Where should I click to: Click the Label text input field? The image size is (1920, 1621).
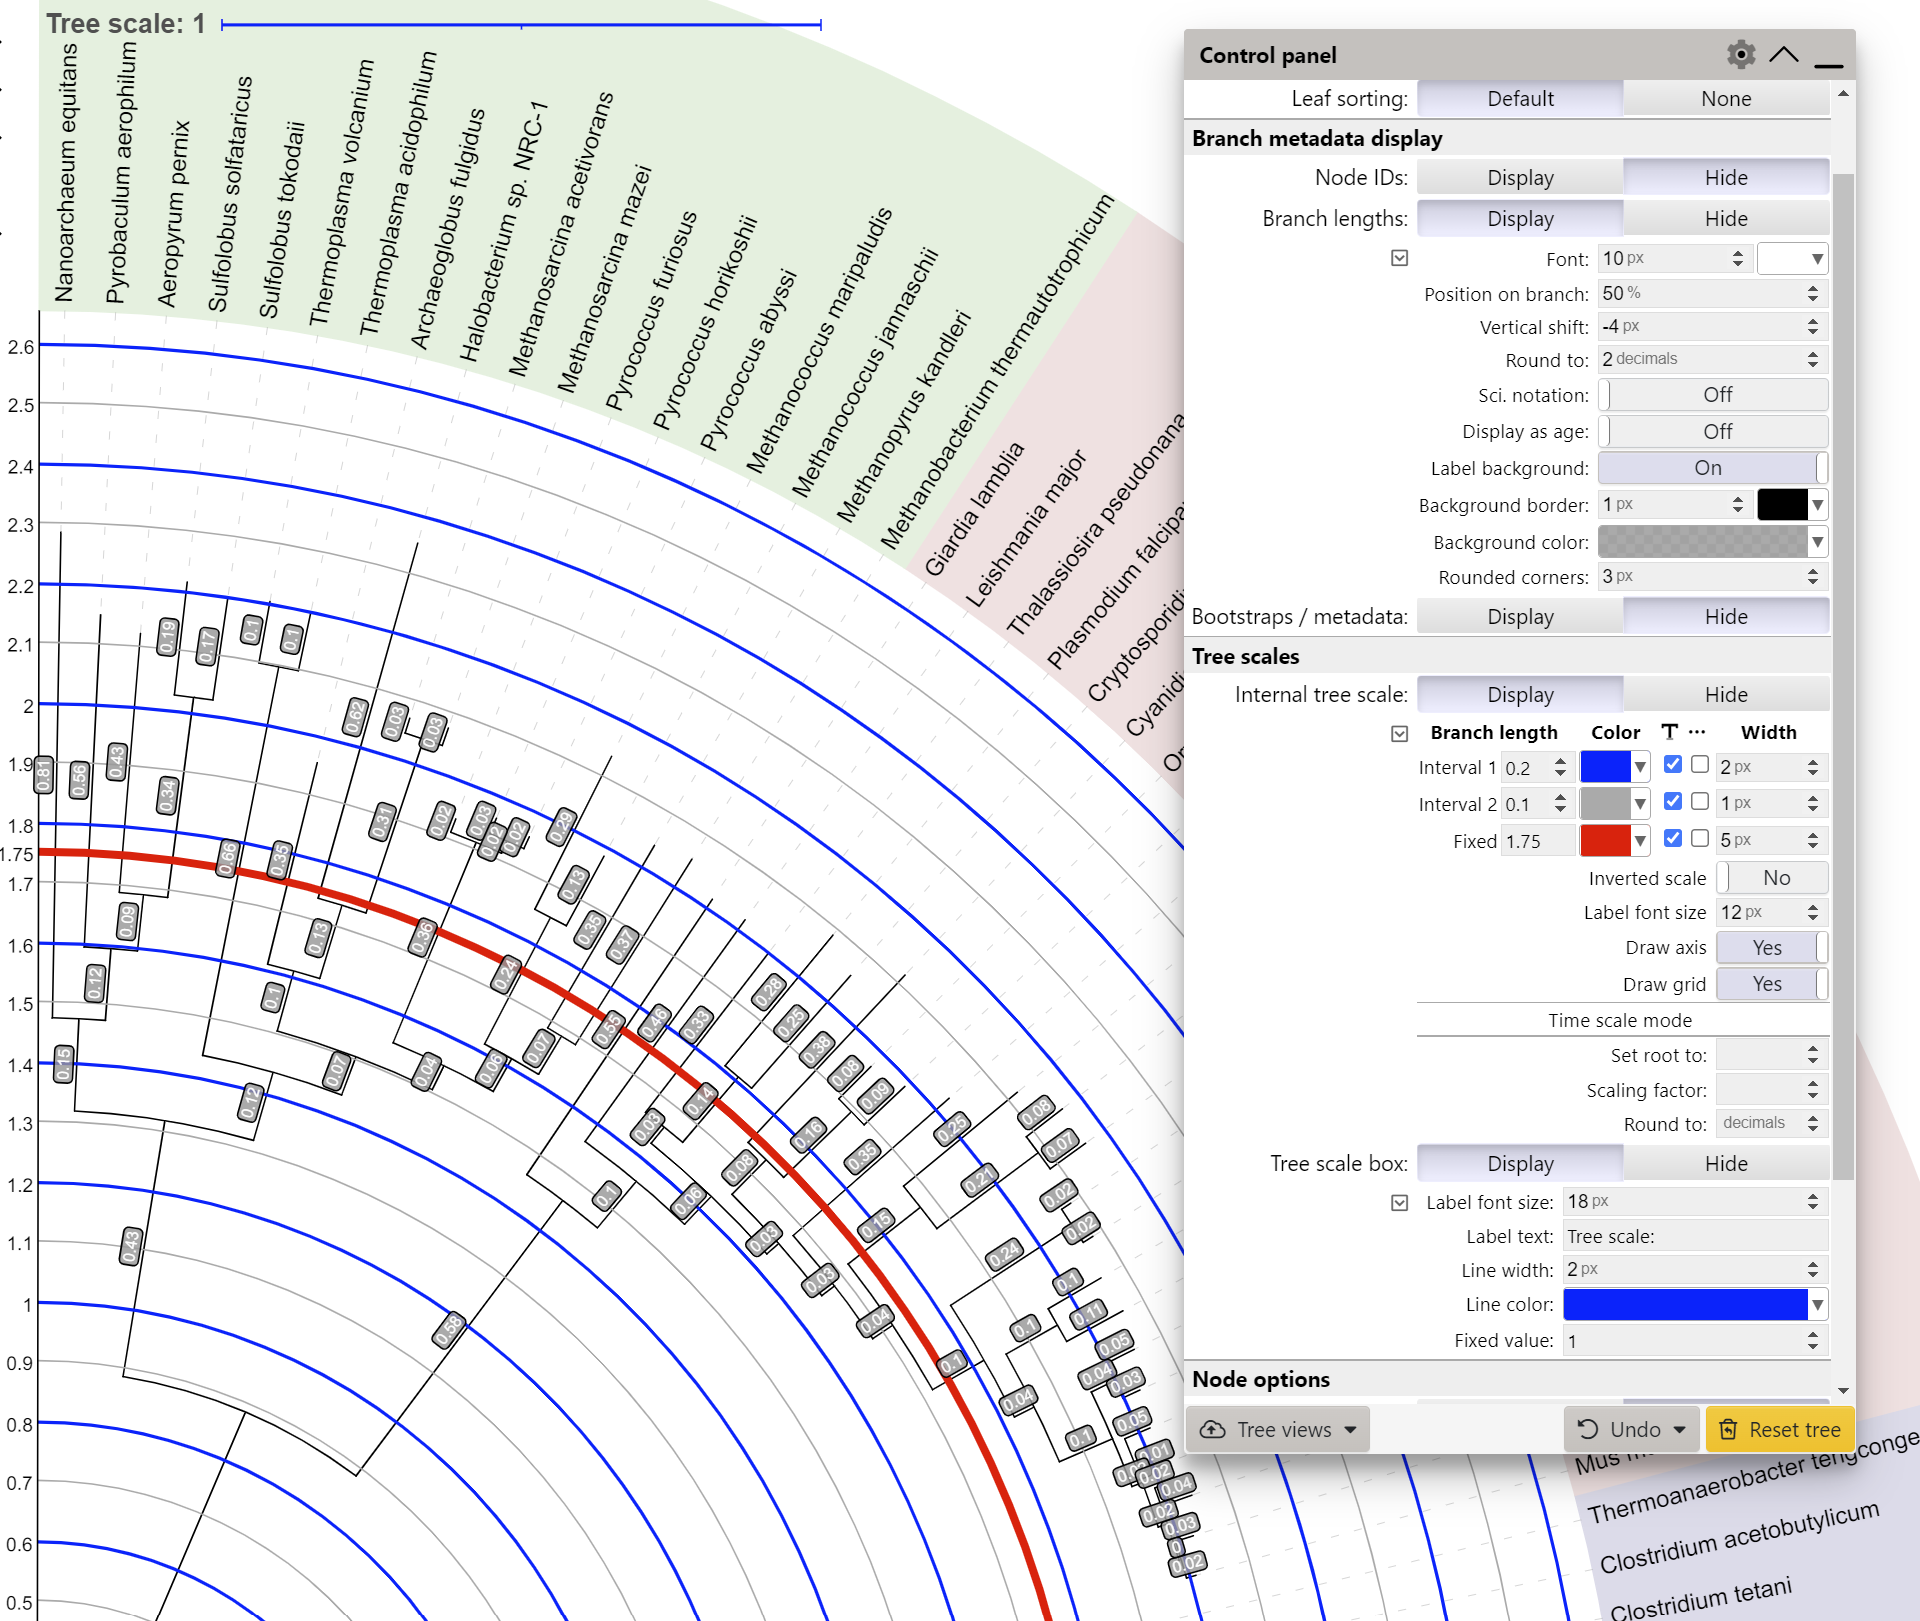1694,1236
